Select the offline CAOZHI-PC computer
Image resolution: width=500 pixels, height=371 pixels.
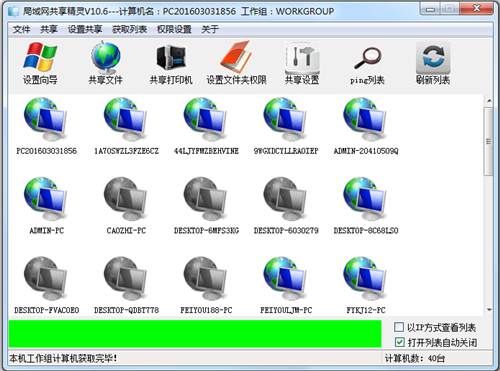(x=126, y=206)
